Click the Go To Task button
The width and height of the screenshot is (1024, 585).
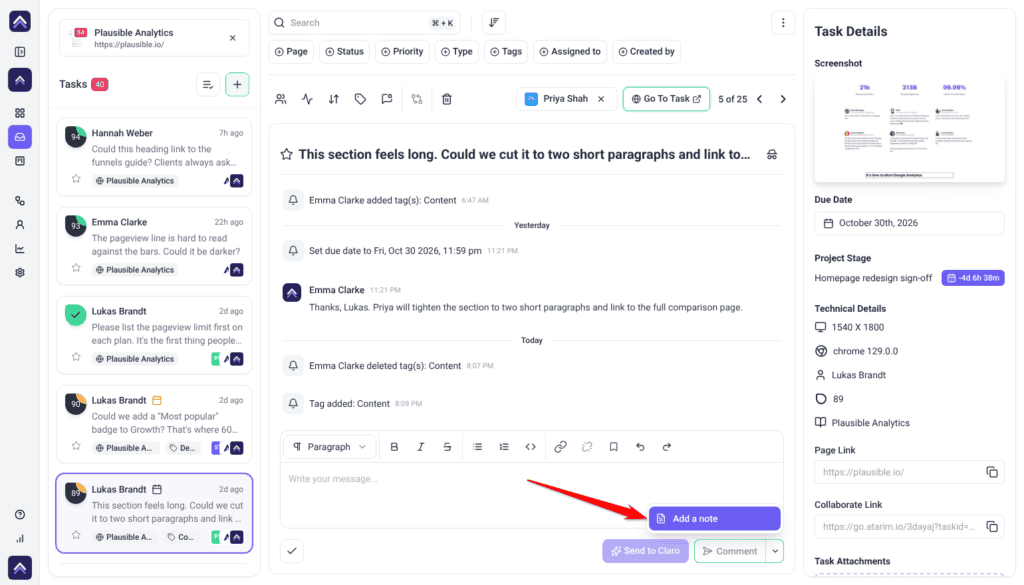666,99
